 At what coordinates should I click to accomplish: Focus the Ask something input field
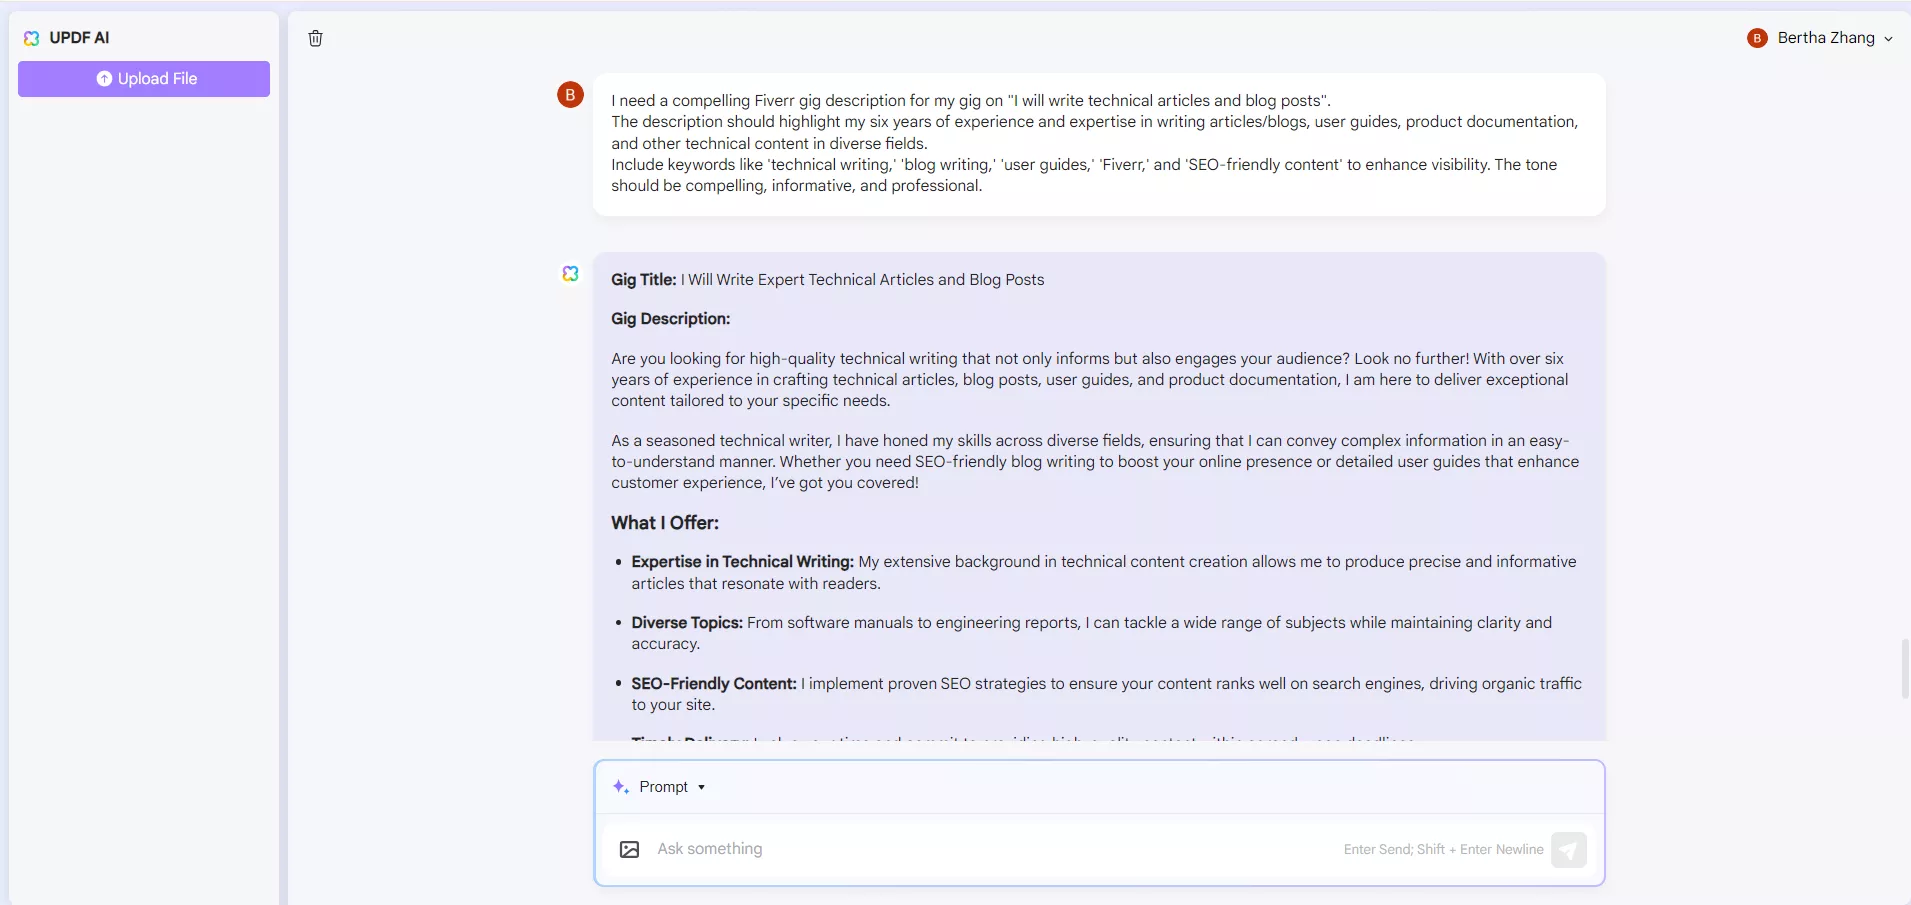900,849
